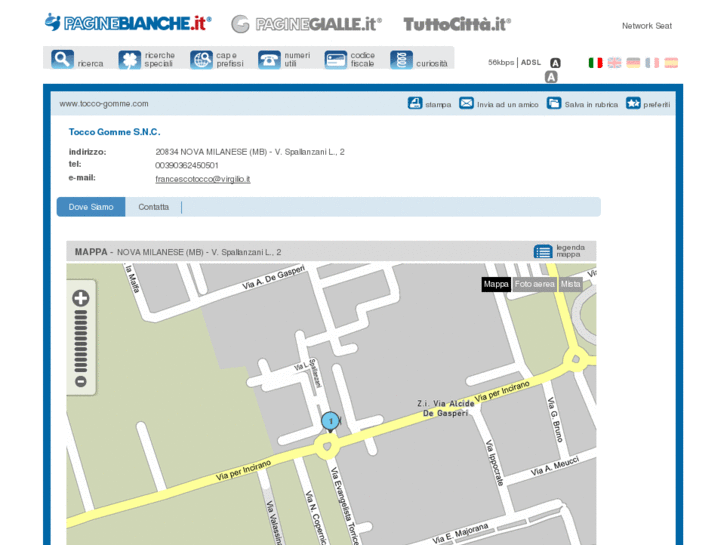Click the ricerca magnifier icon
The height and width of the screenshot is (545, 727).
(x=63, y=59)
